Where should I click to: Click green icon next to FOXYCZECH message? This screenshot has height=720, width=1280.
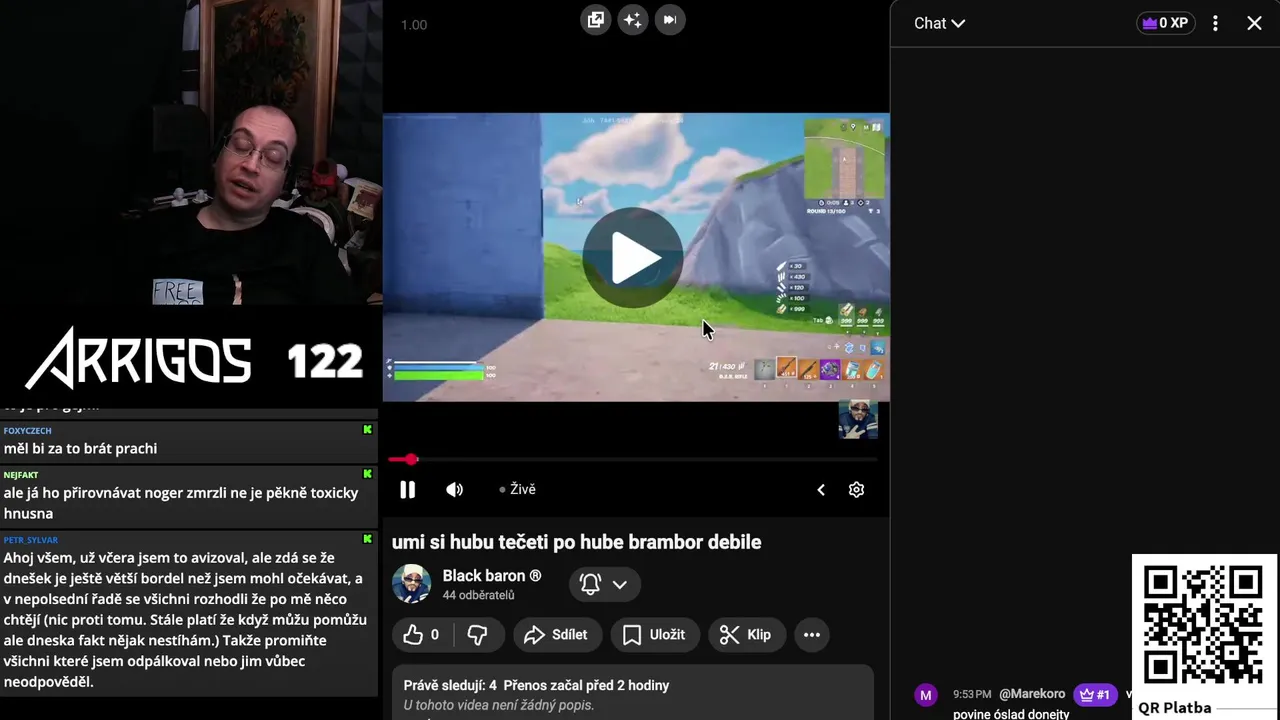tap(367, 430)
